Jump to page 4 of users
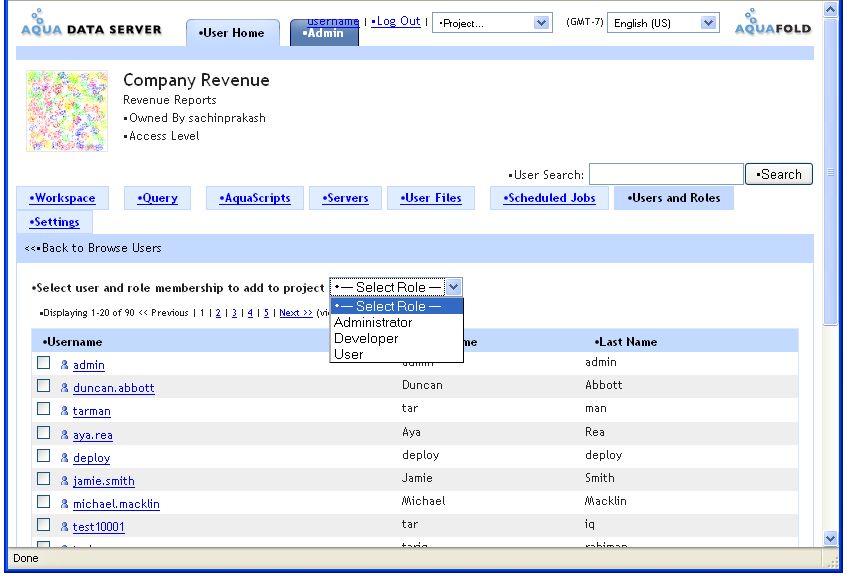The width and height of the screenshot is (846, 576). (250, 313)
